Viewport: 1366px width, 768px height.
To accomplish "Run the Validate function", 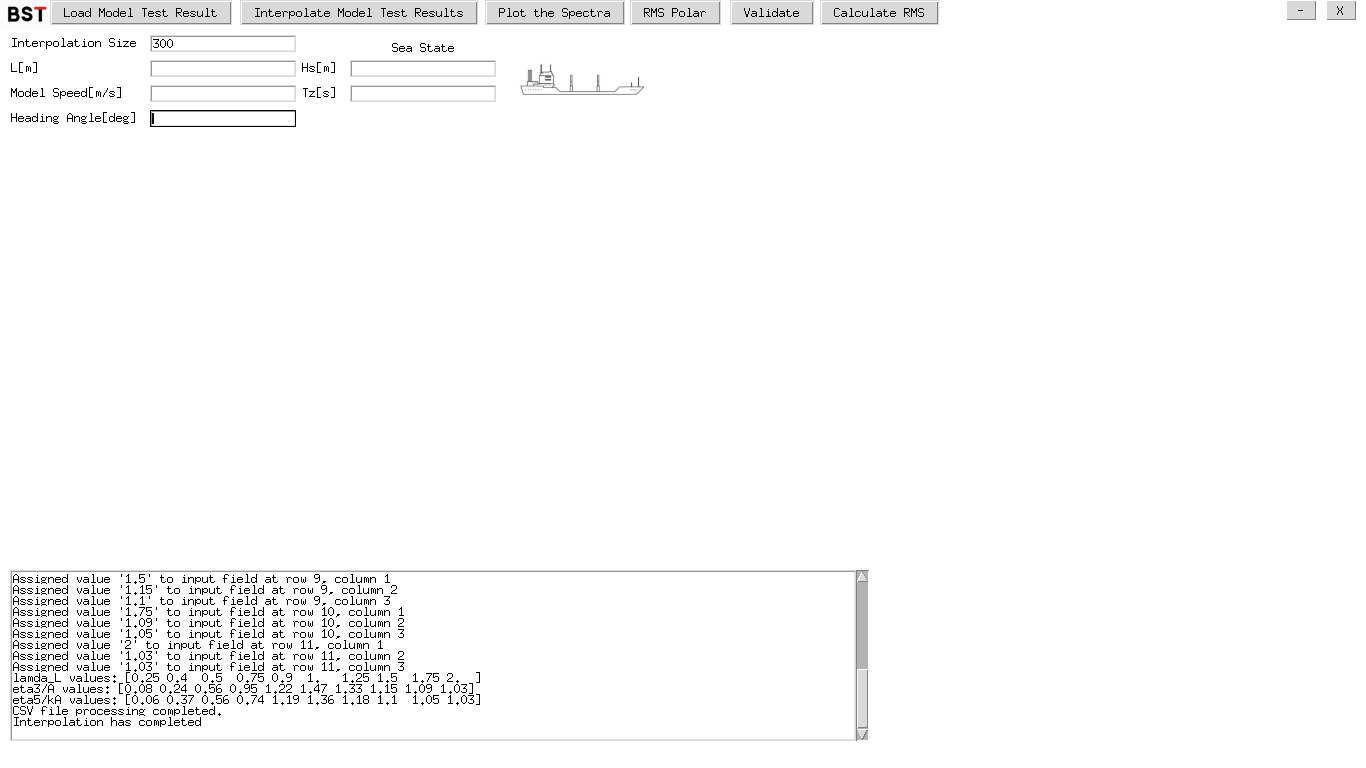I will click(x=771, y=12).
